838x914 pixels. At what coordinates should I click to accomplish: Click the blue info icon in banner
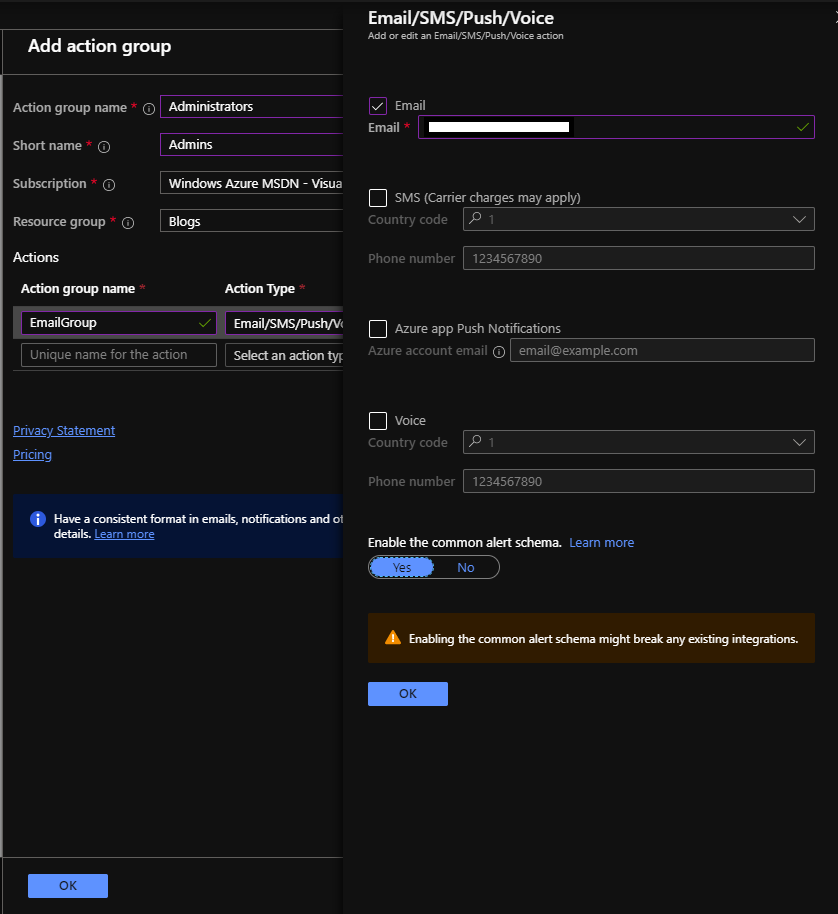[x=38, y=519]
